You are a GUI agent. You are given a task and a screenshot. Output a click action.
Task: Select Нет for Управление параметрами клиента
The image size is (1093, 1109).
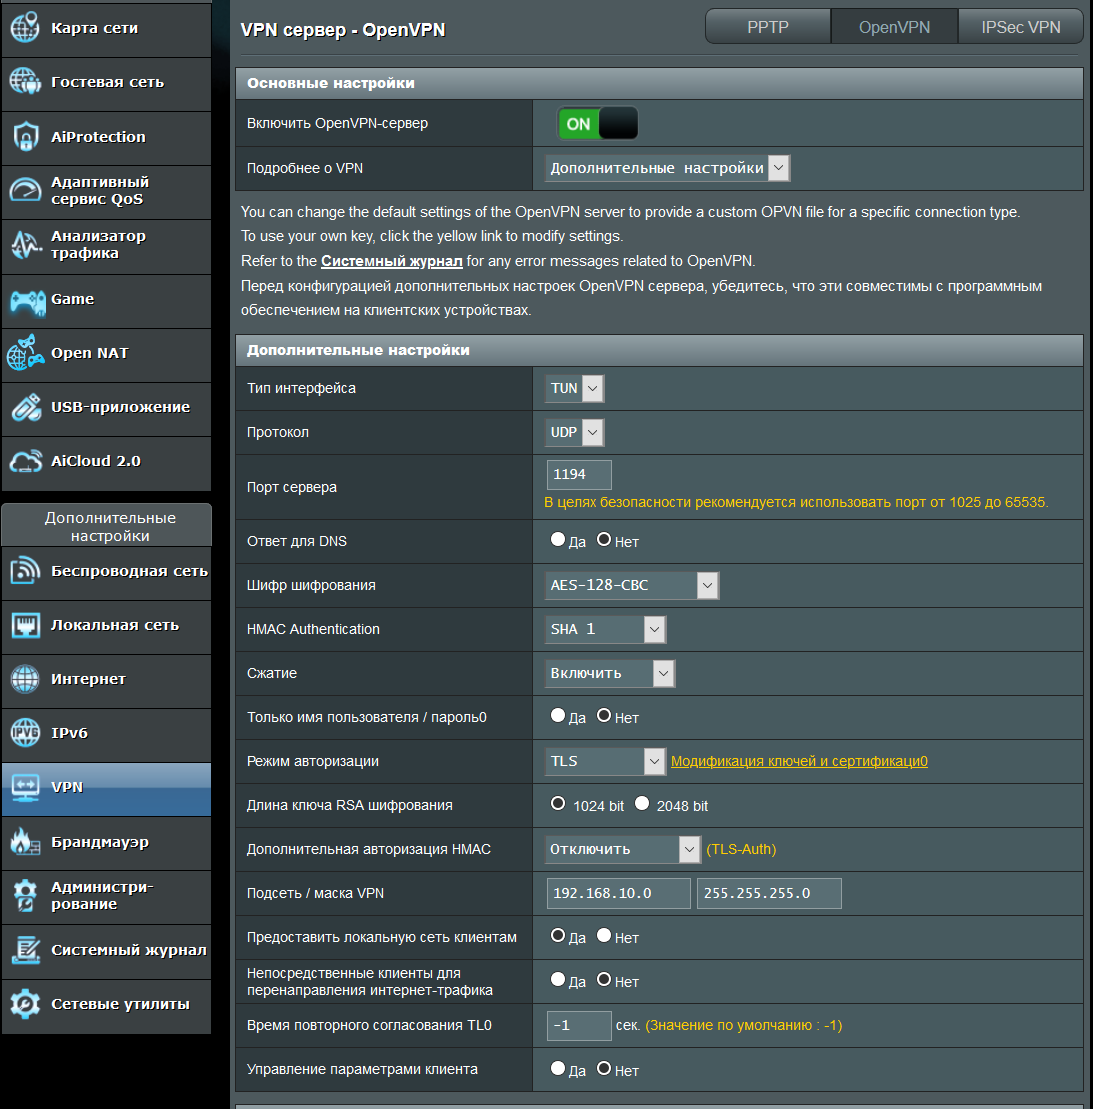point(603,1068)
